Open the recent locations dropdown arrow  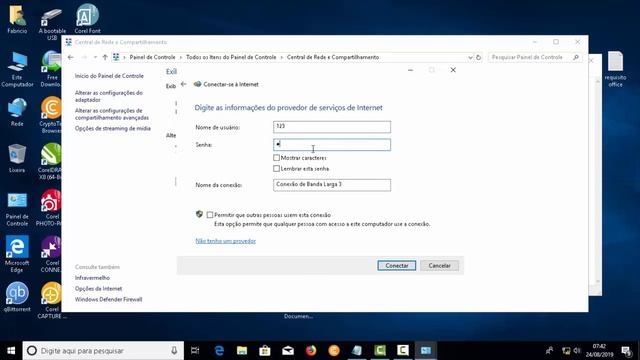(95, 57)
